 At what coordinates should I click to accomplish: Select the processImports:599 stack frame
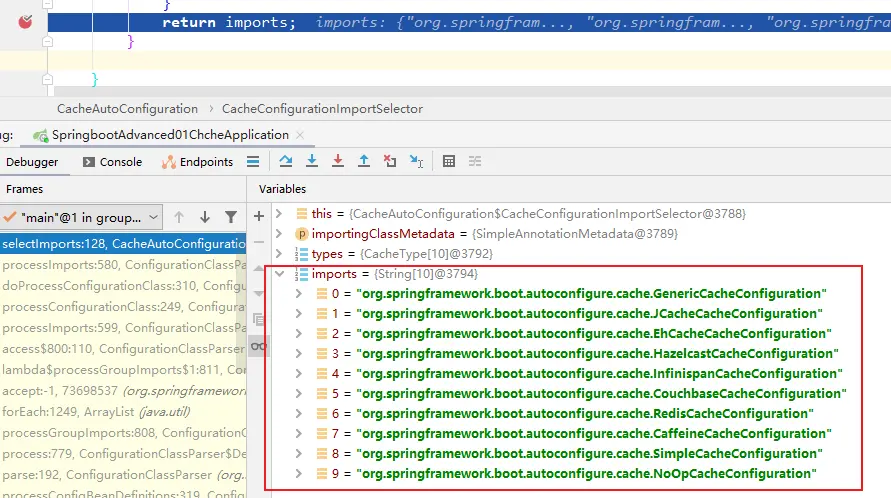point(123,328)
